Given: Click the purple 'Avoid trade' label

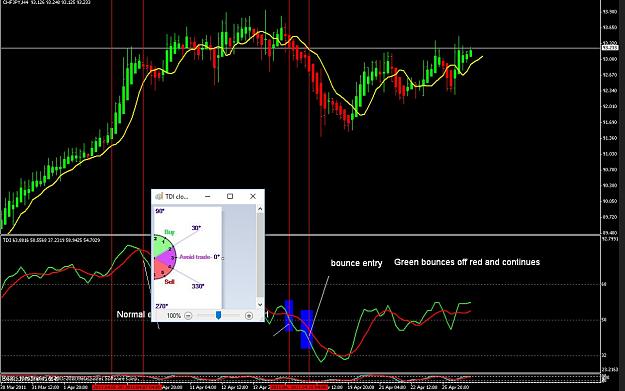Looking at the screenshot, I should coord(195,257).
